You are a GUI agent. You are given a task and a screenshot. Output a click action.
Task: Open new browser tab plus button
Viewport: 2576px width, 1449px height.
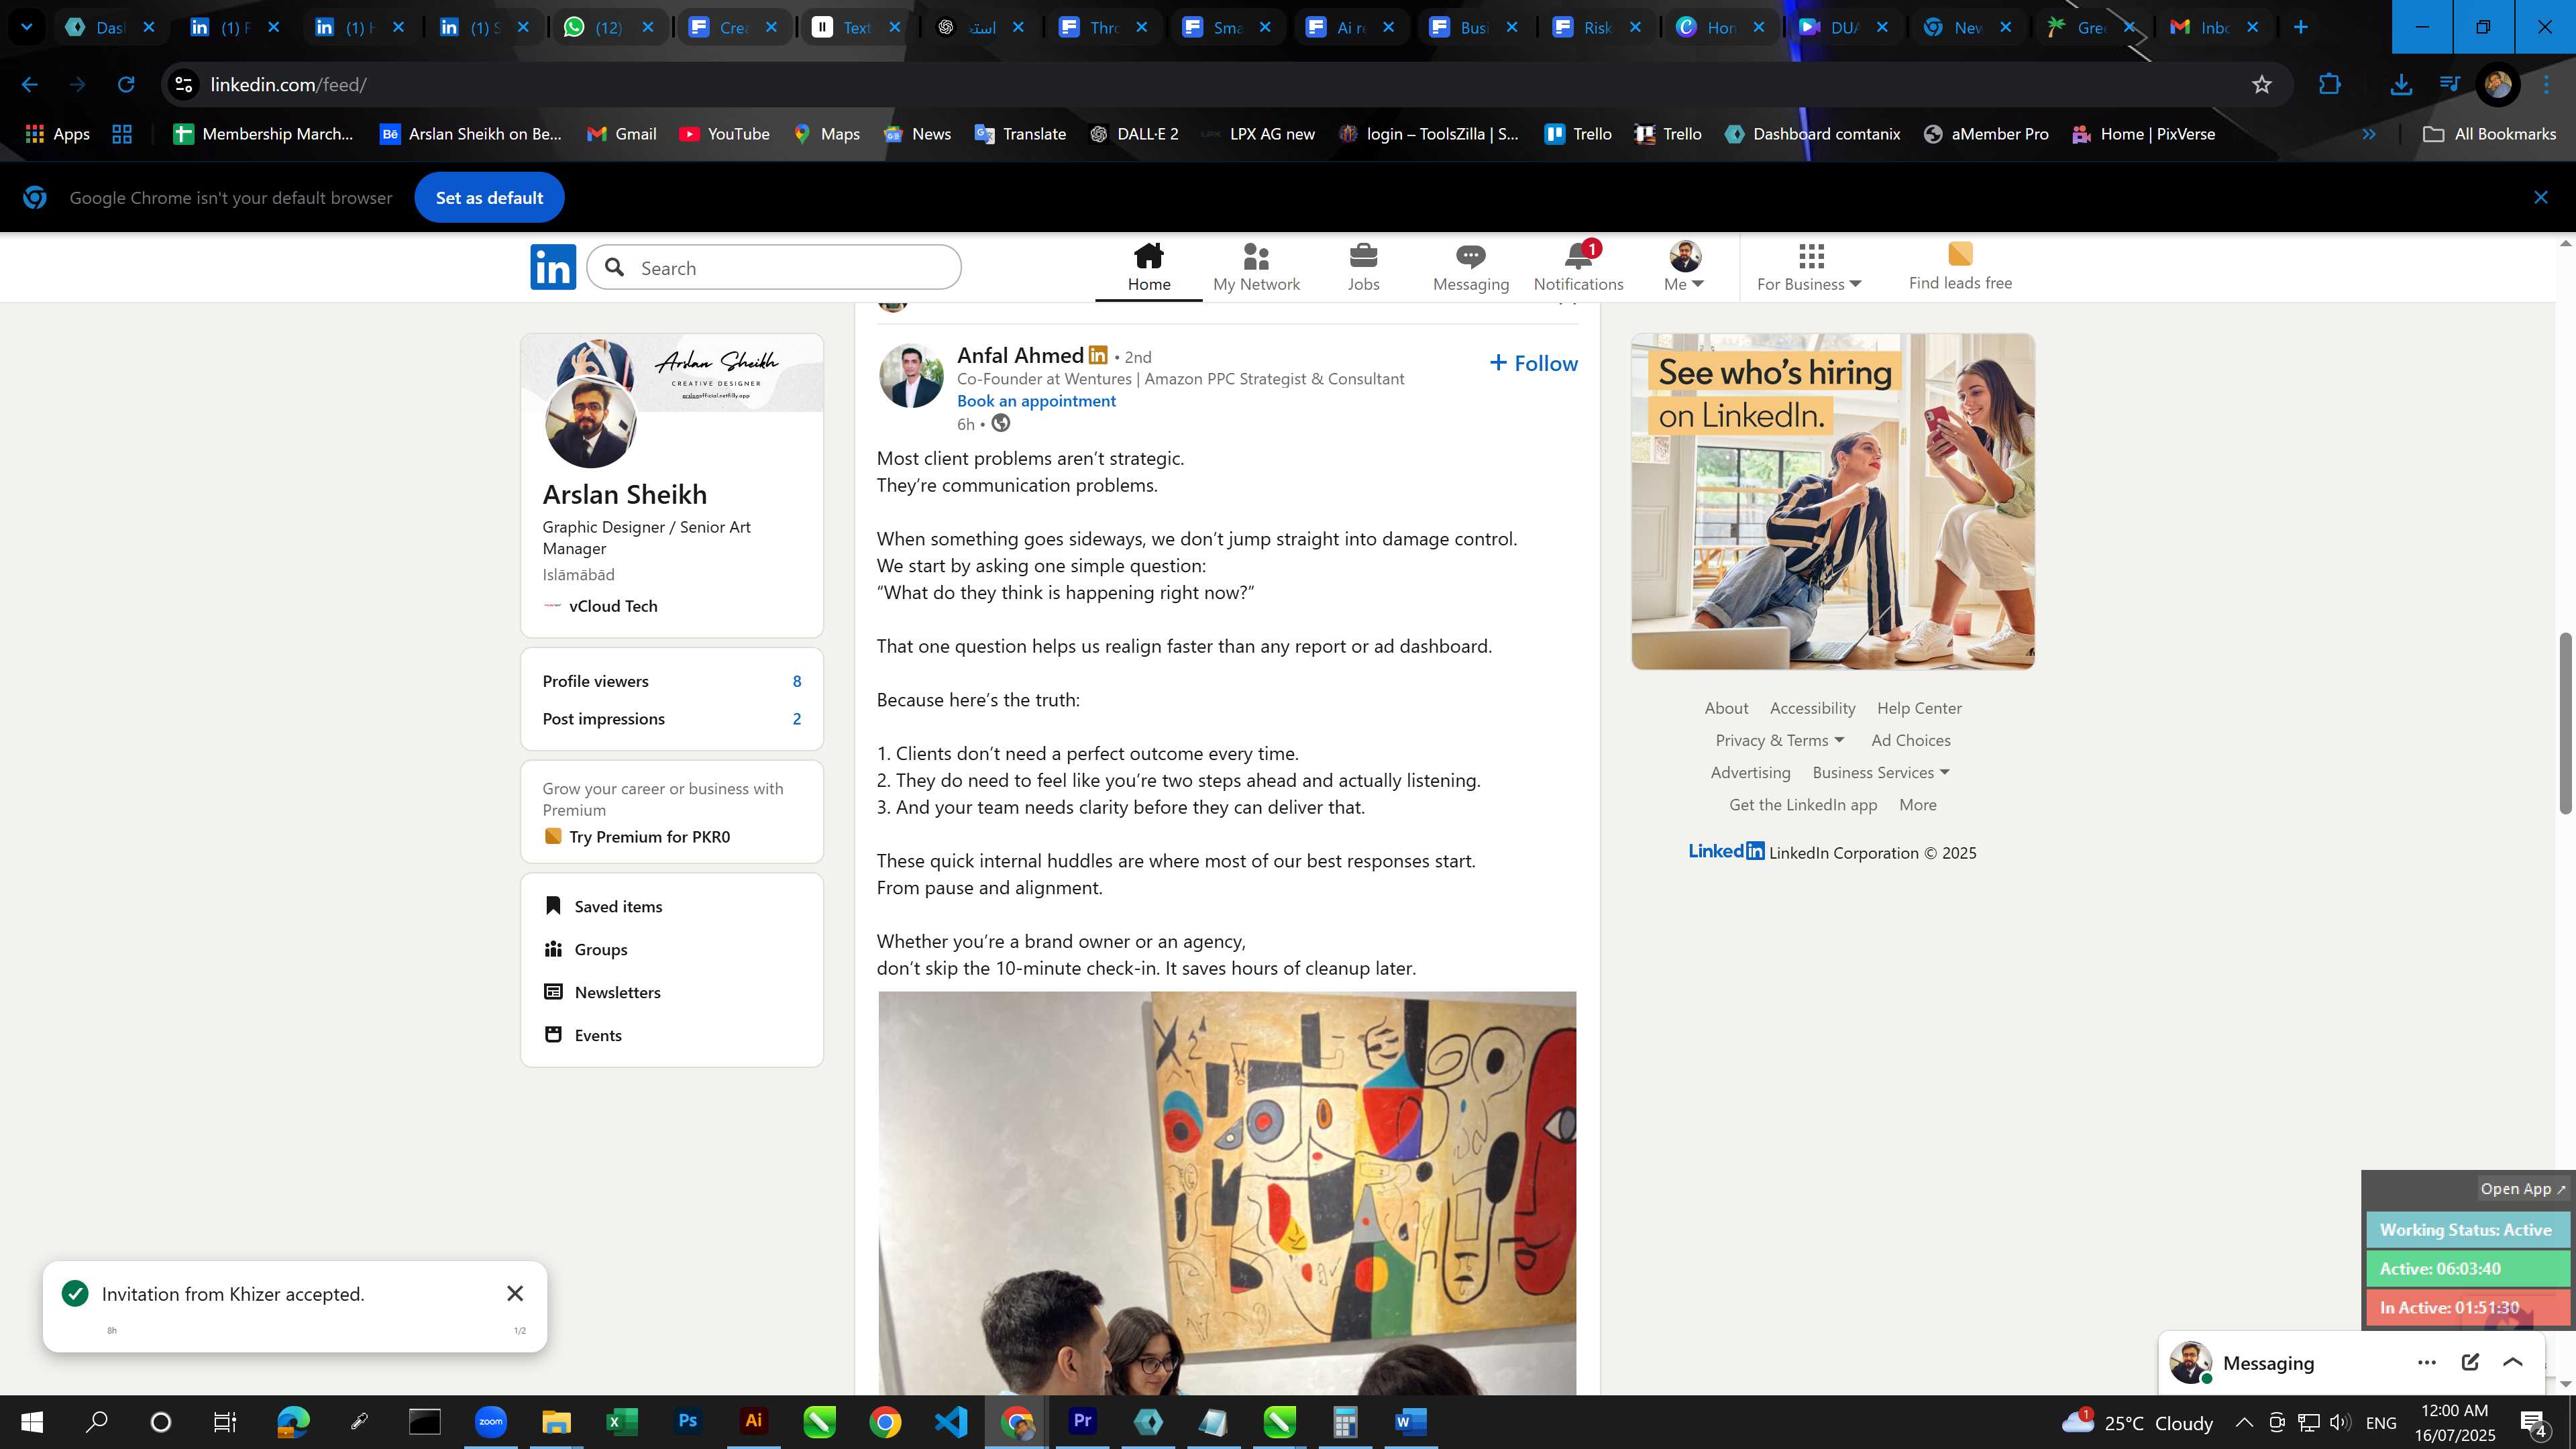tap(2300, 27)
